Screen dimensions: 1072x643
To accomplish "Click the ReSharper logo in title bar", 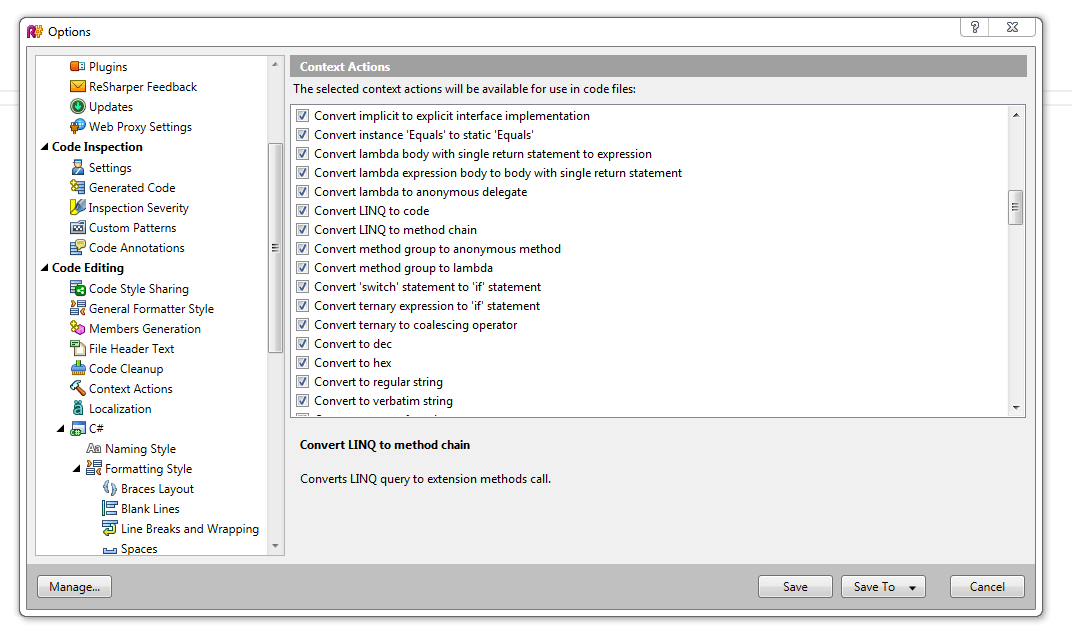I will (x=35, y=31).
